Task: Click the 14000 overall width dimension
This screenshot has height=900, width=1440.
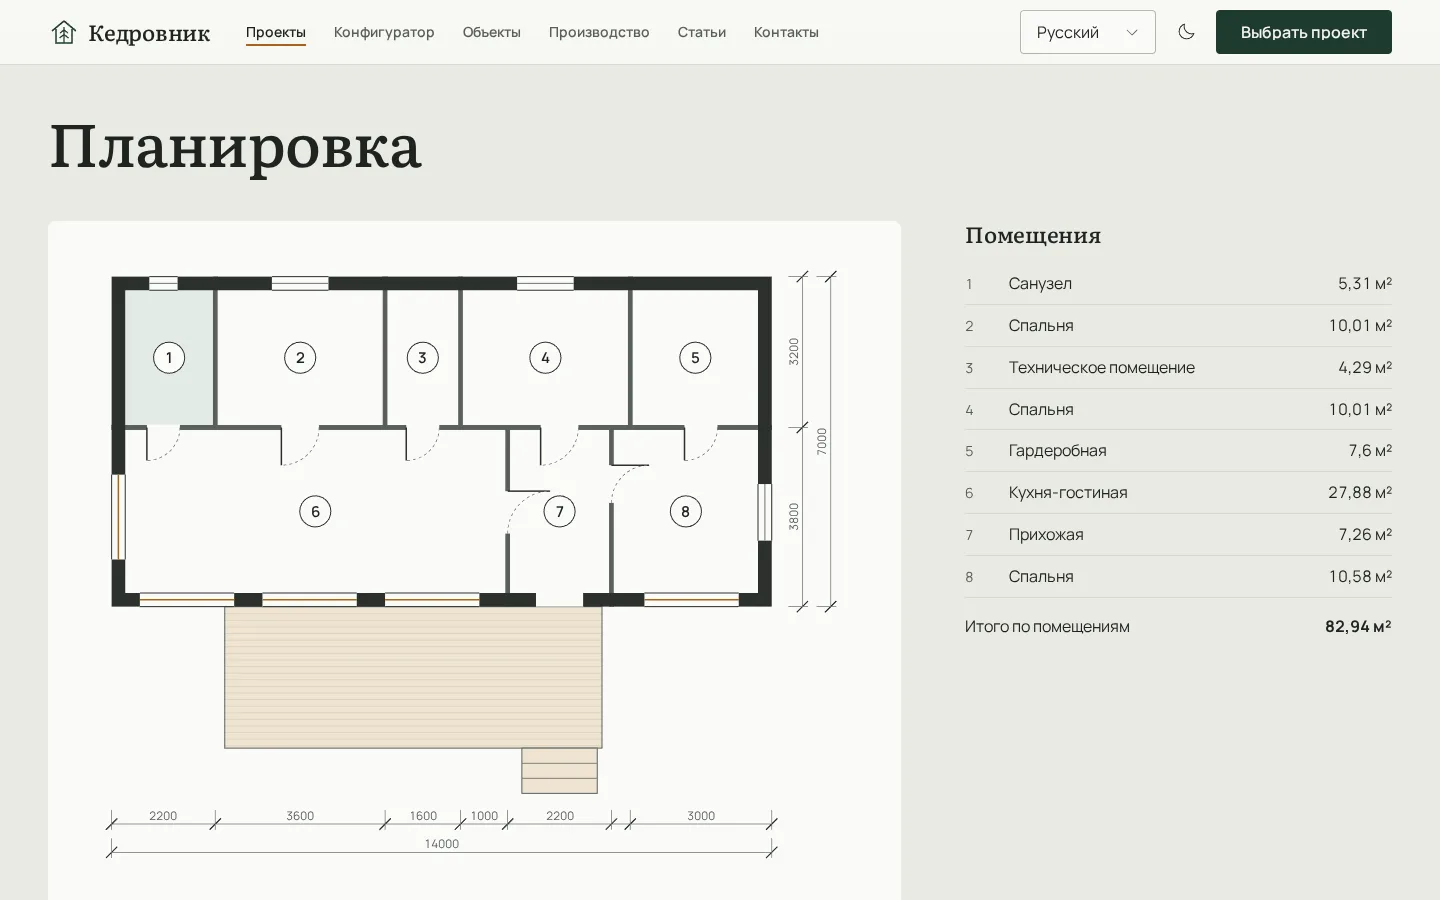Action: tap(442, 844)
